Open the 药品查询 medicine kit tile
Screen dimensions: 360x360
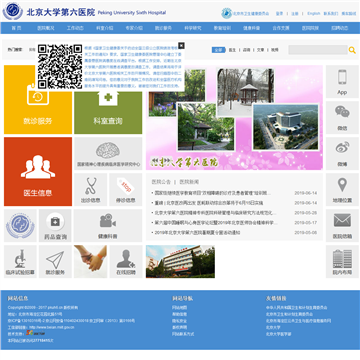pyautogui.click(x=55, y=226)
